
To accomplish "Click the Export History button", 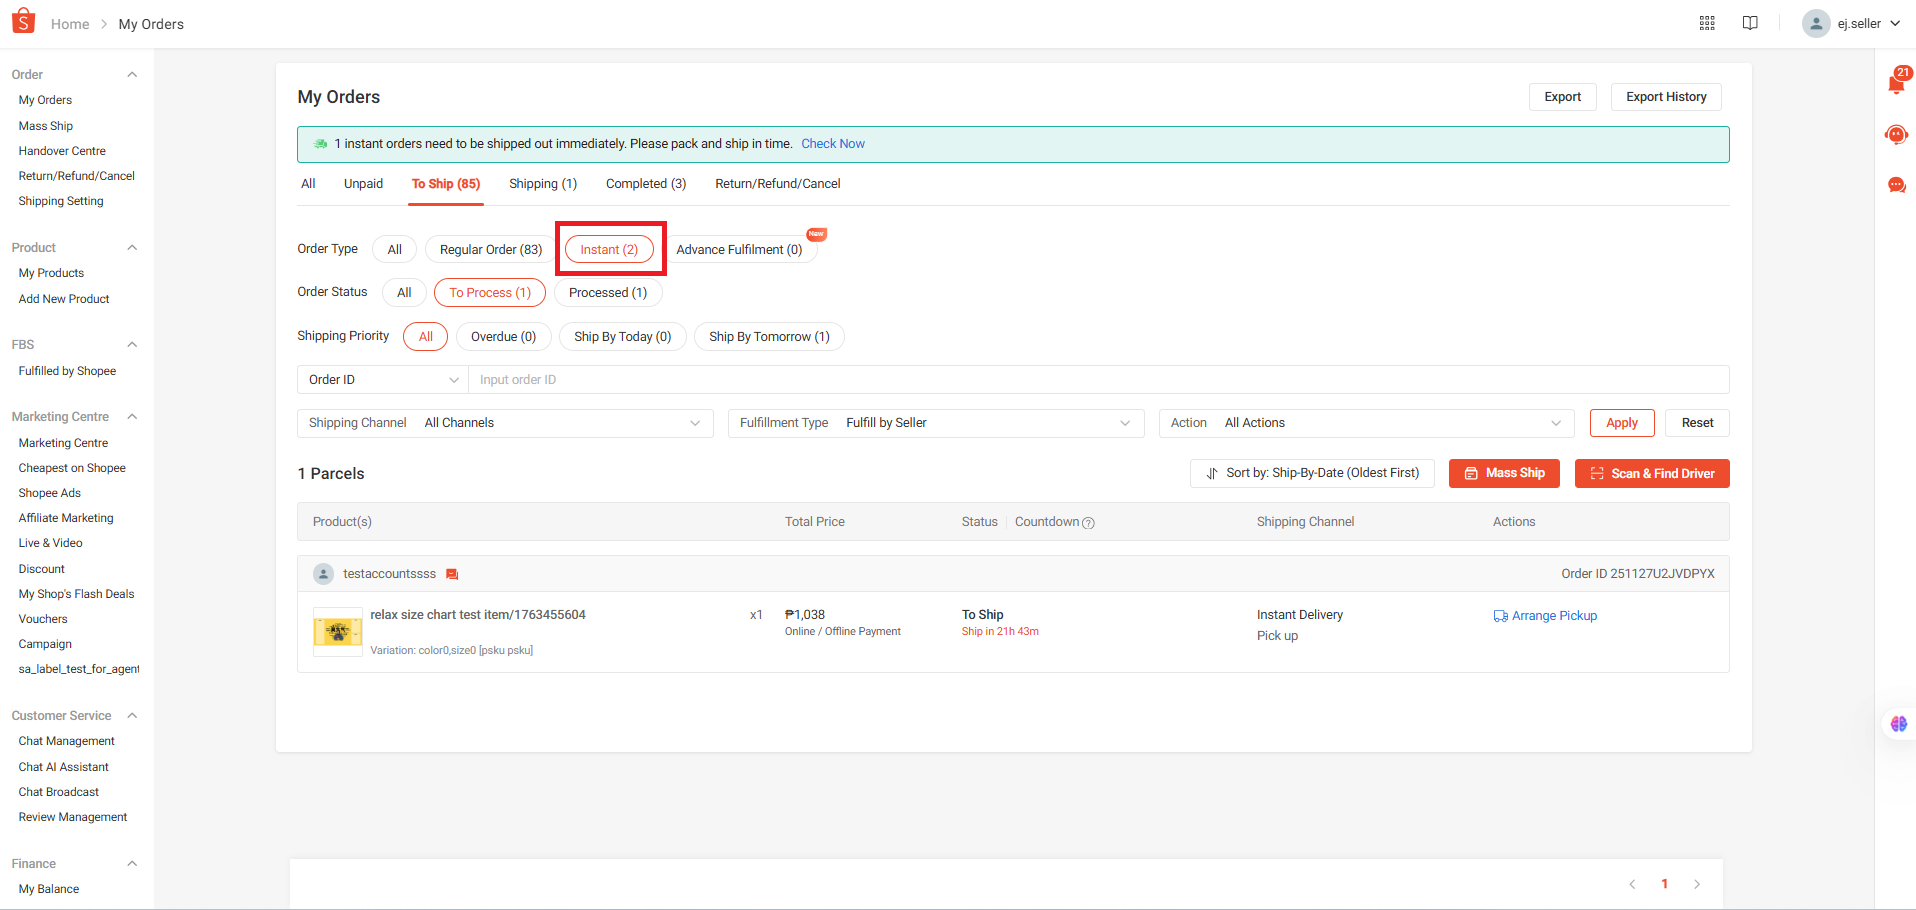I will point(1666,97).
